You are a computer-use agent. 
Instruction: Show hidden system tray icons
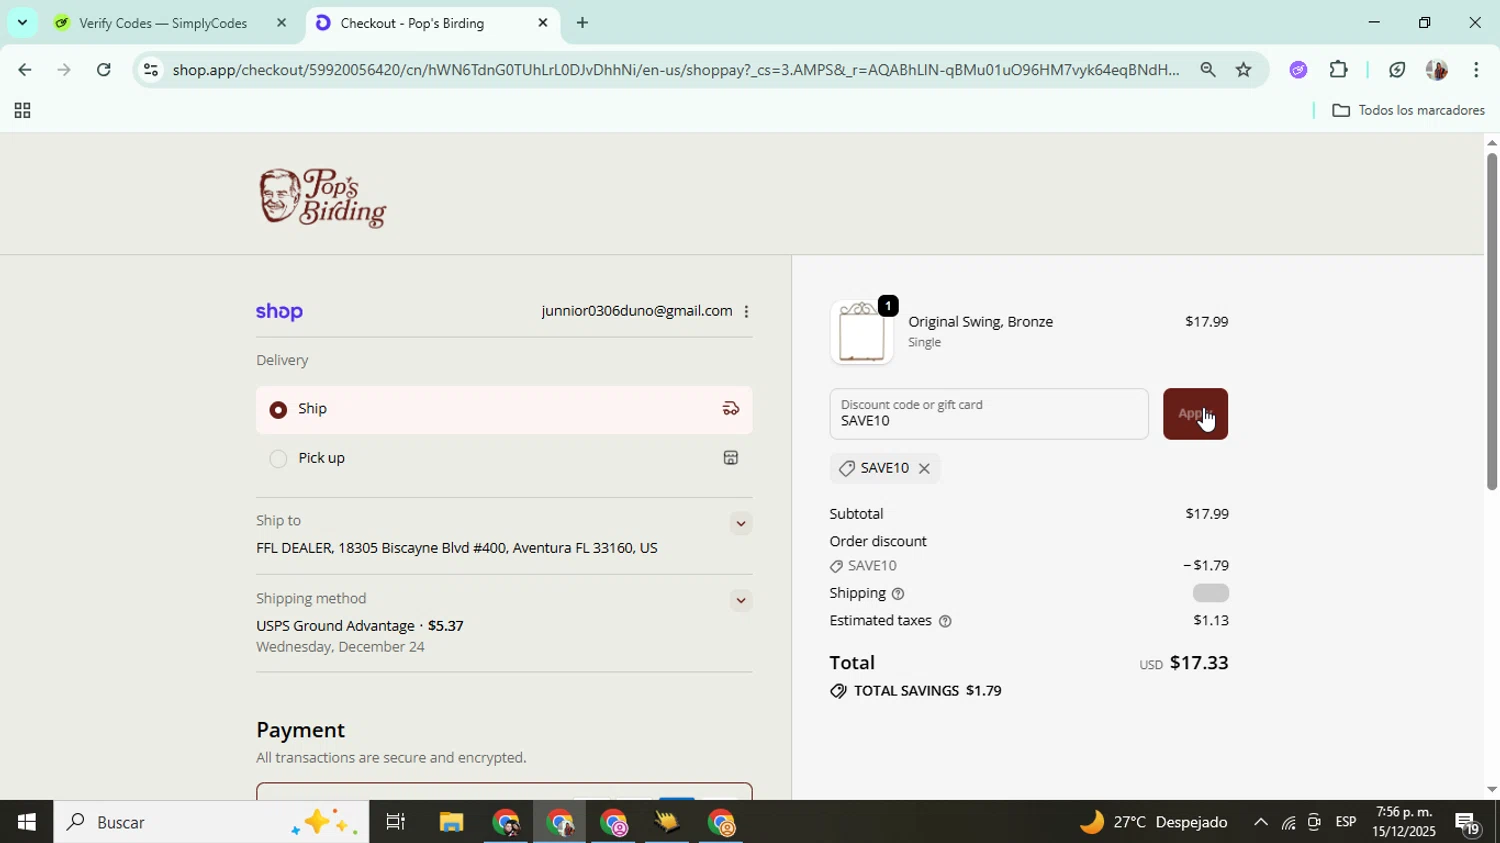pyautogui.click(x=1260, y=822)
